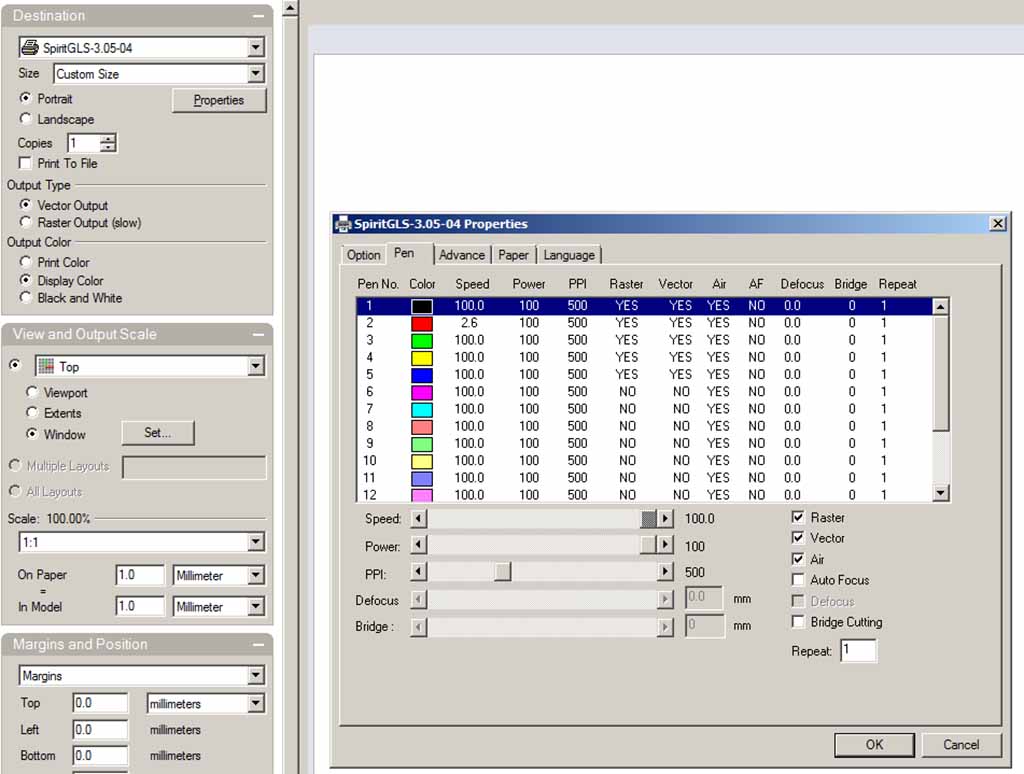Uncheck the Air checkbox

pyautogui.click(x=798, y=559)
